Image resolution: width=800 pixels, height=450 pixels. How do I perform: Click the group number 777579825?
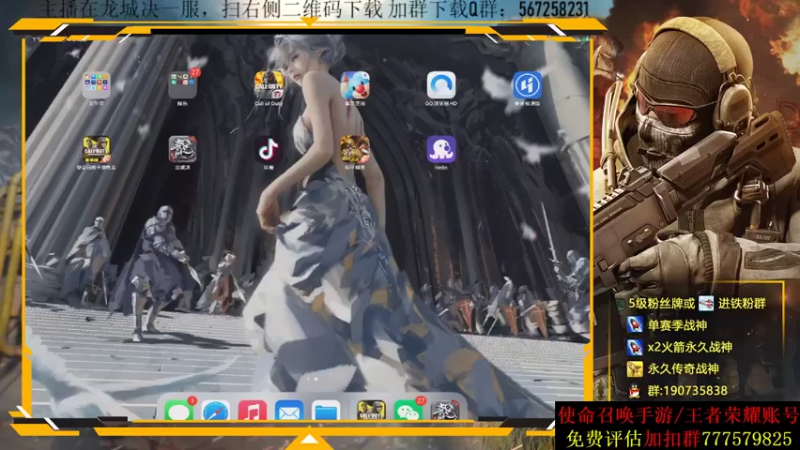[746, 439]
